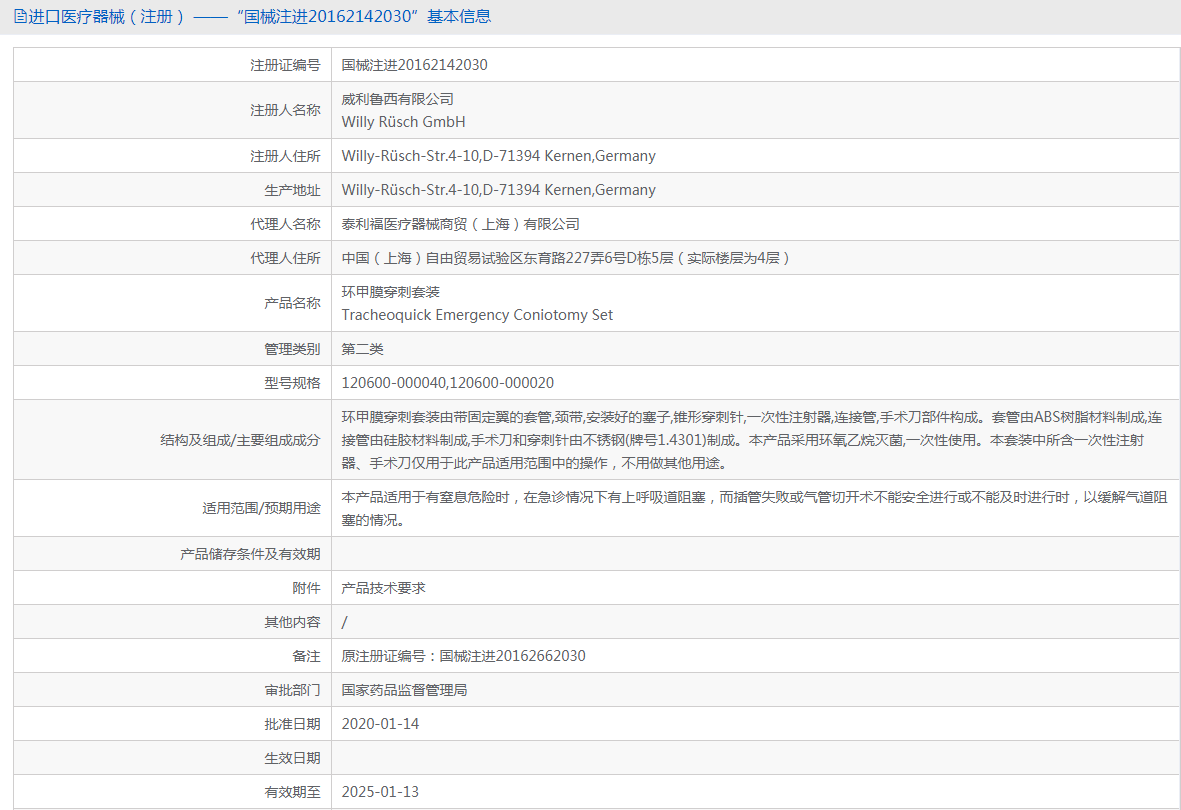Click the label '产品储存条件及有效期'
The height and width of the screenshot is (810, 1181).
(250, 554)
